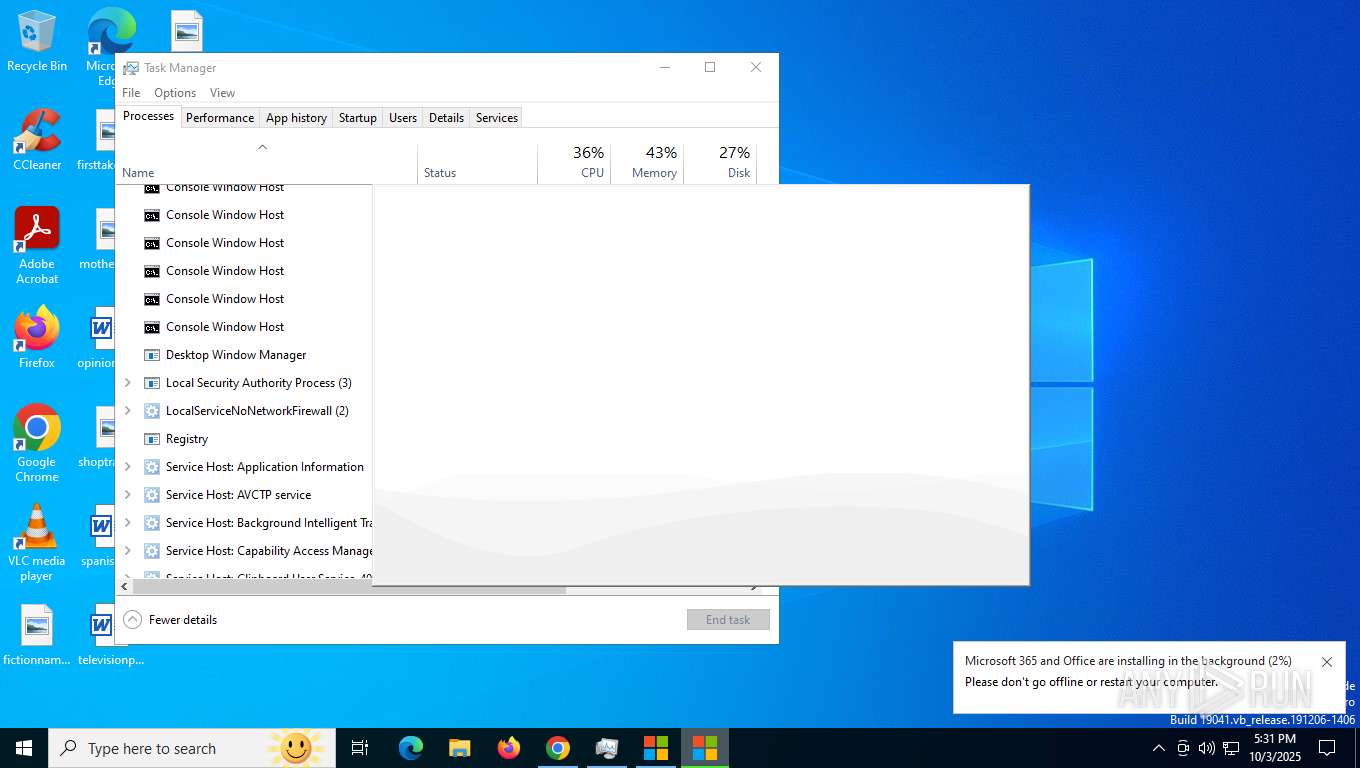Click the Fewer details label

tap(183, 620)
